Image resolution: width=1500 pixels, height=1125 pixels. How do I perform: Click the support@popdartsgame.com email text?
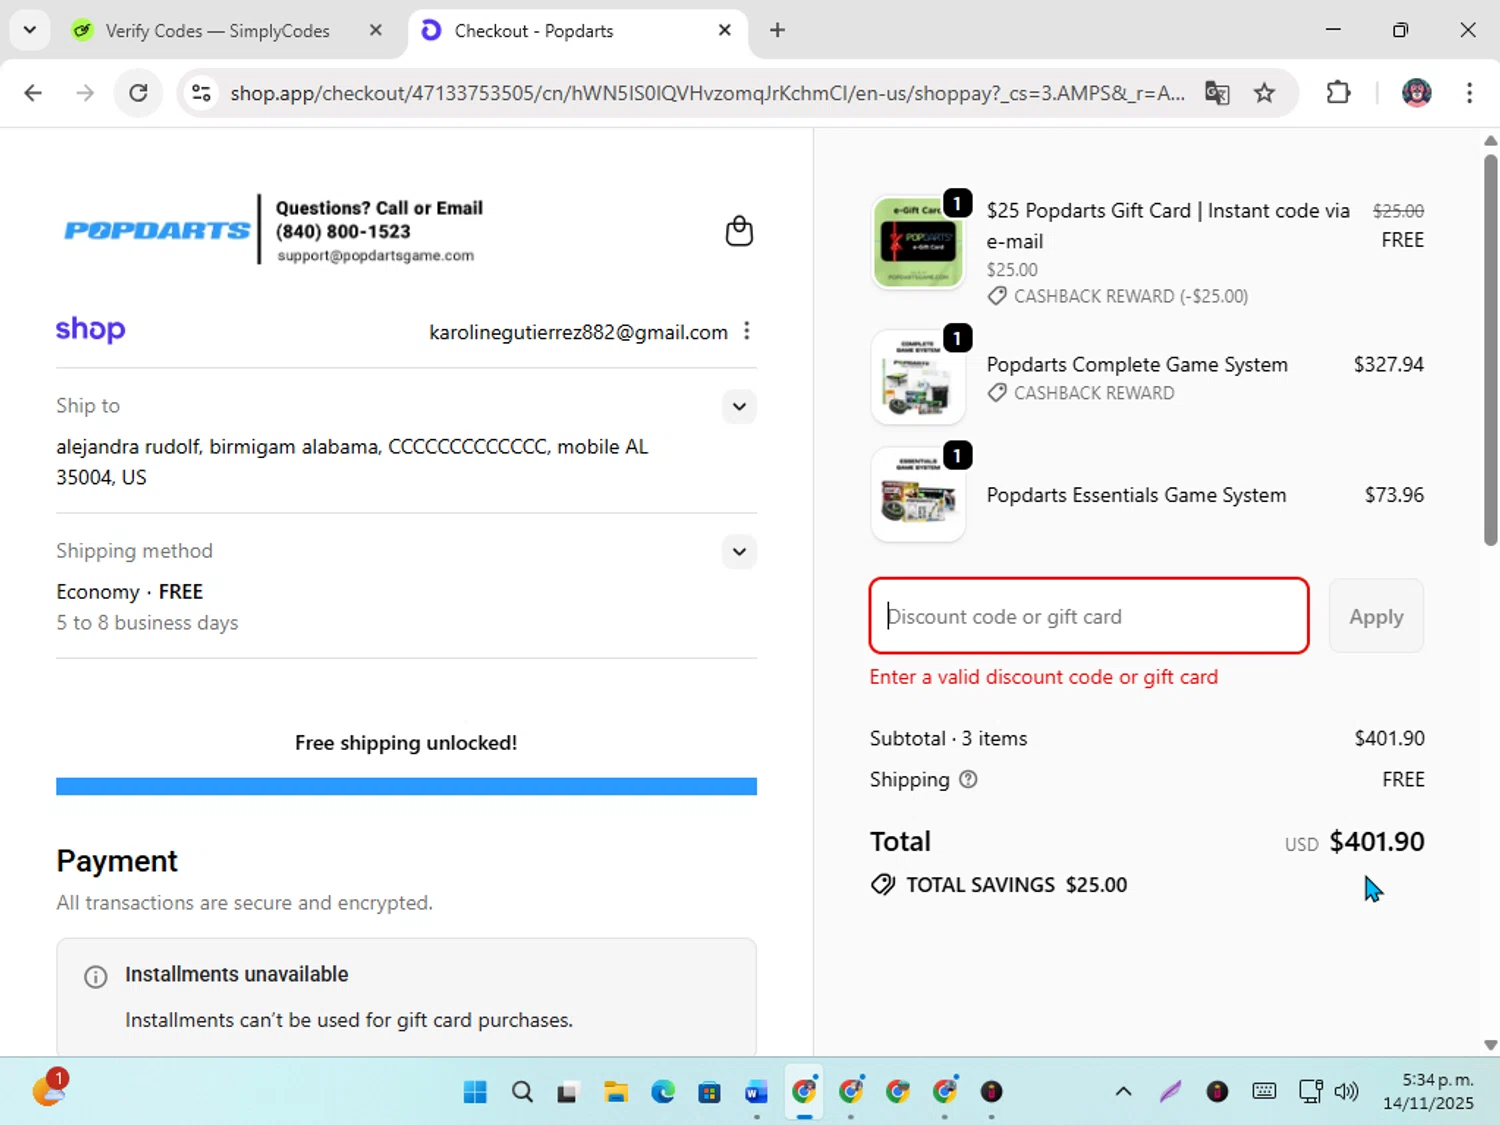pos(376,256)
